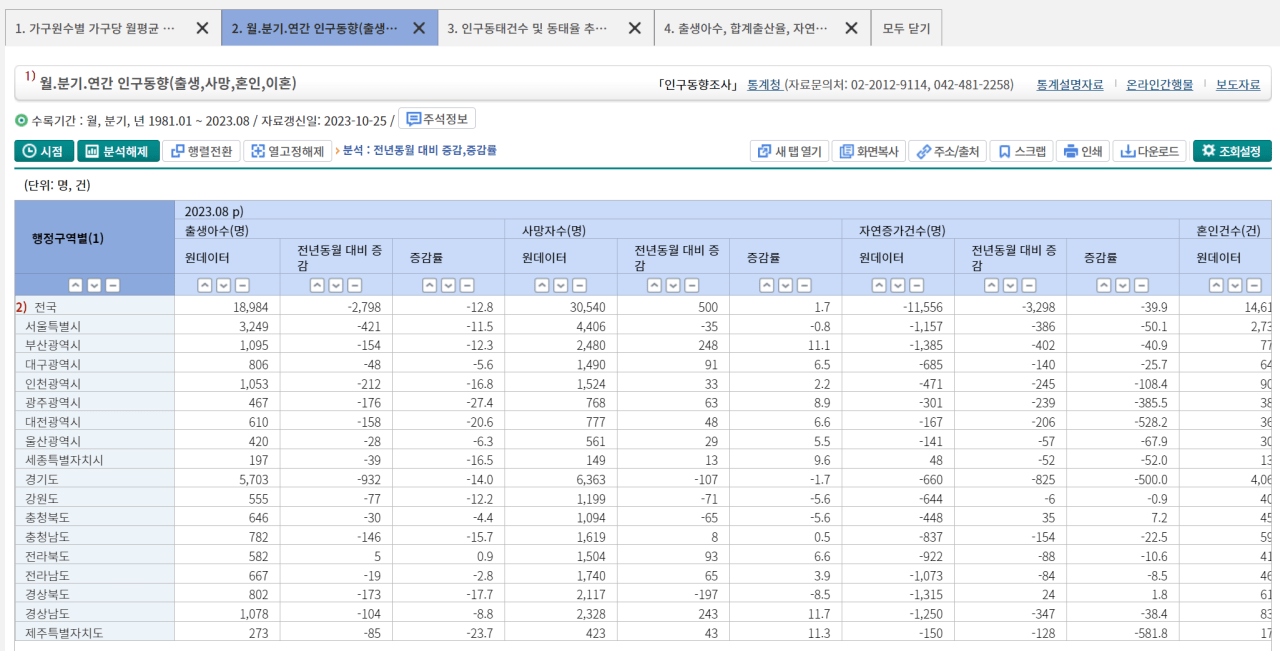Switch to tab 1 가구원수별 가구당 월평균
The width and height of the screenshot is (1280, 651).
coord(95,28)
